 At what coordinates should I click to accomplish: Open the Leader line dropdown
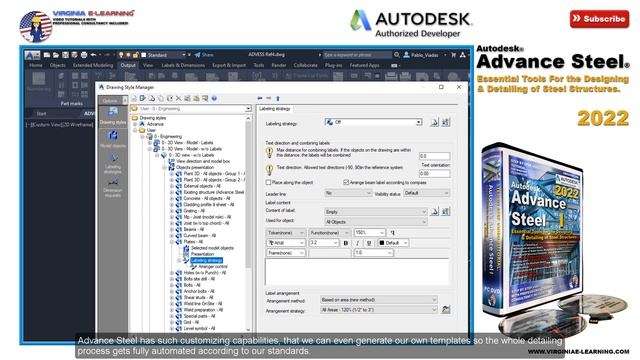(x=348, y=193)
